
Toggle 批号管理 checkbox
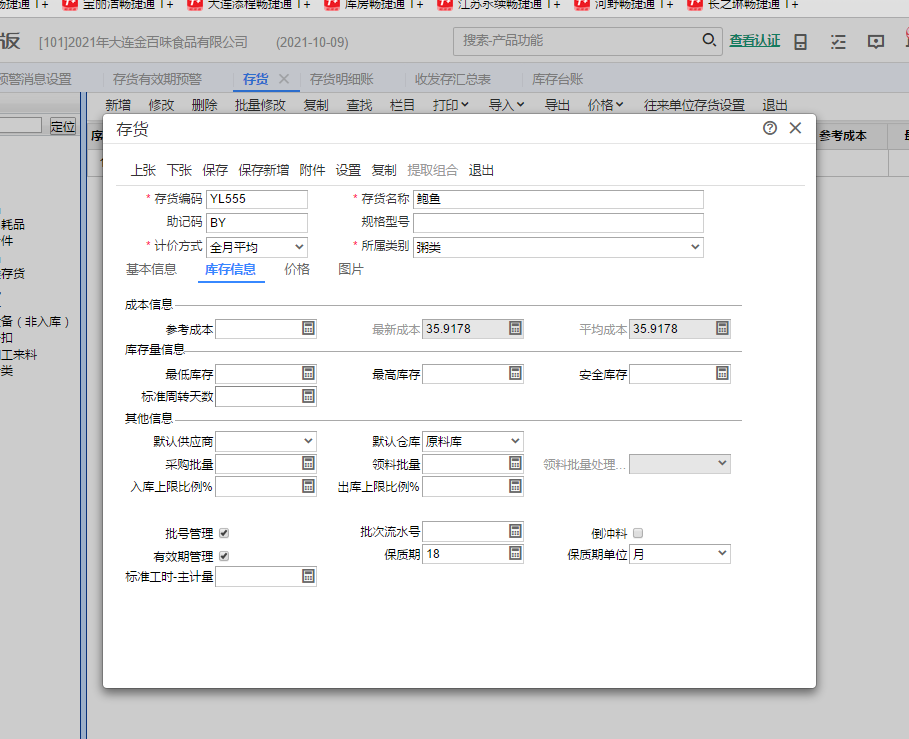[x=224, y=533]
